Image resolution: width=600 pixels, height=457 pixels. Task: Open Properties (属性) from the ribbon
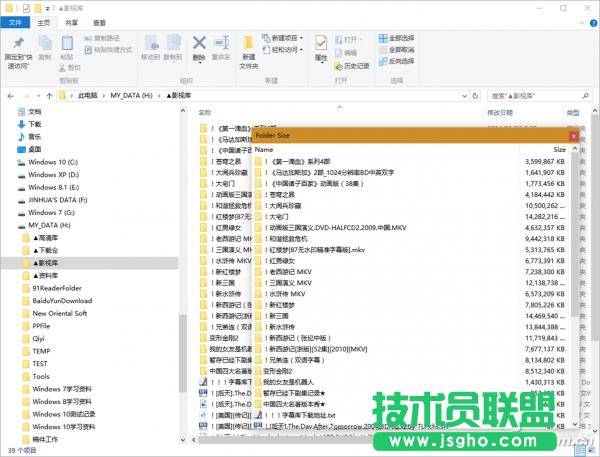tap(321, 47)
